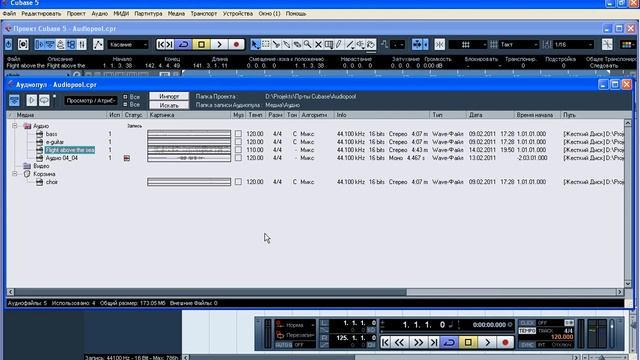The width and height of the screenshot is (640, 360).
Task: Toggle TEMPO track button on transport
Action: point(527,331)
